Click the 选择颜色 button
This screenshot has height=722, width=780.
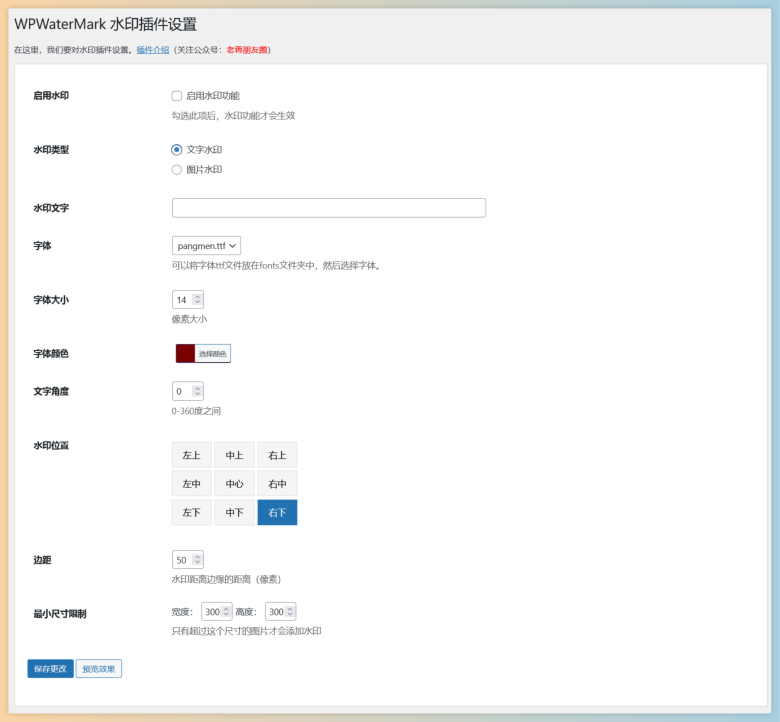212,353
